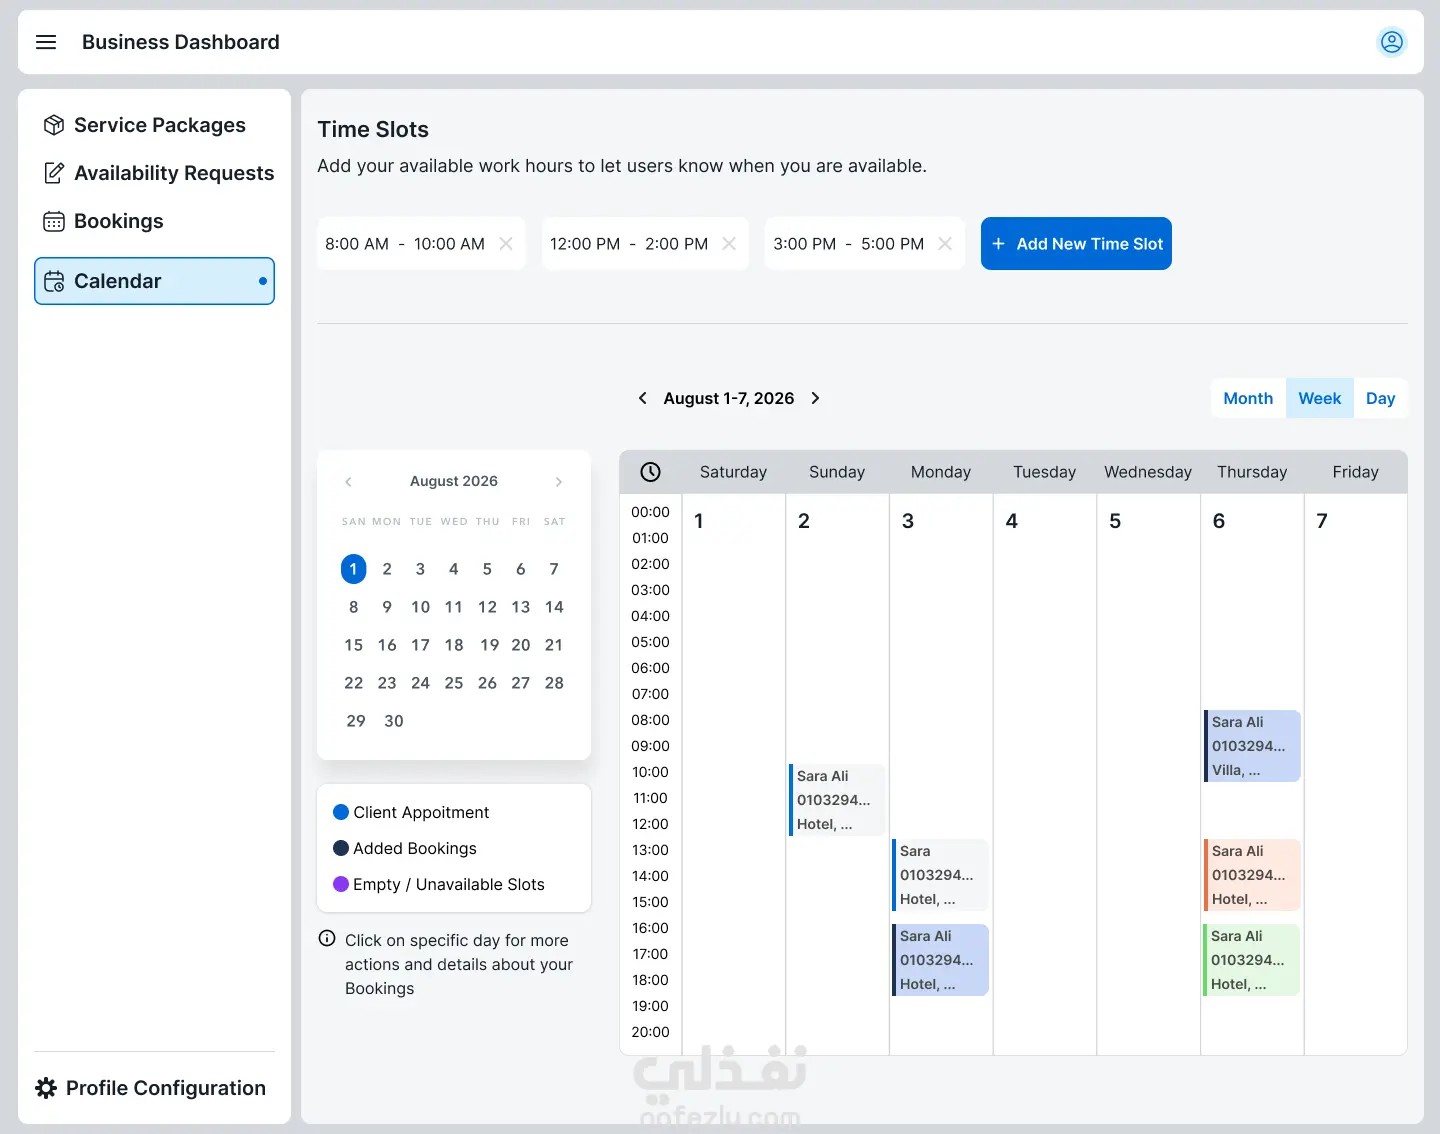This screenshot has width=1440, height=1134.
Task: Click the August 2026 mini calendar title
Action: 454,481
